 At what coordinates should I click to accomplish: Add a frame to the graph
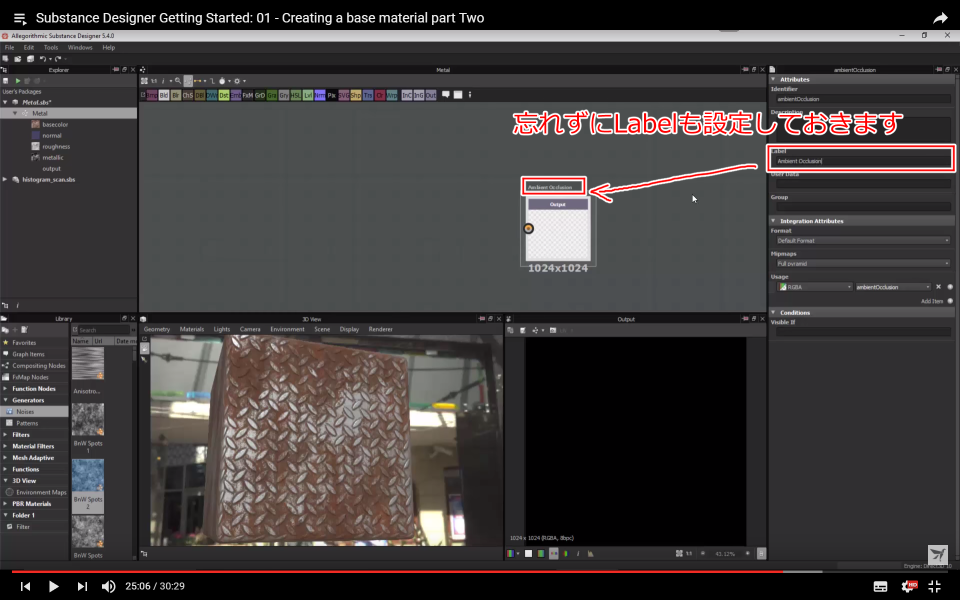point(458,94)
